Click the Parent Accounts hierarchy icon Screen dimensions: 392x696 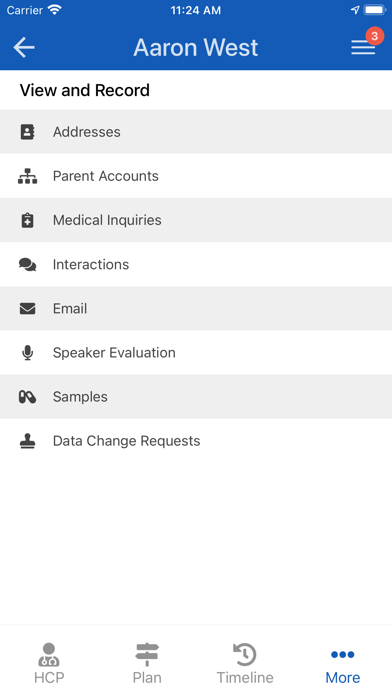click(28, 176)
